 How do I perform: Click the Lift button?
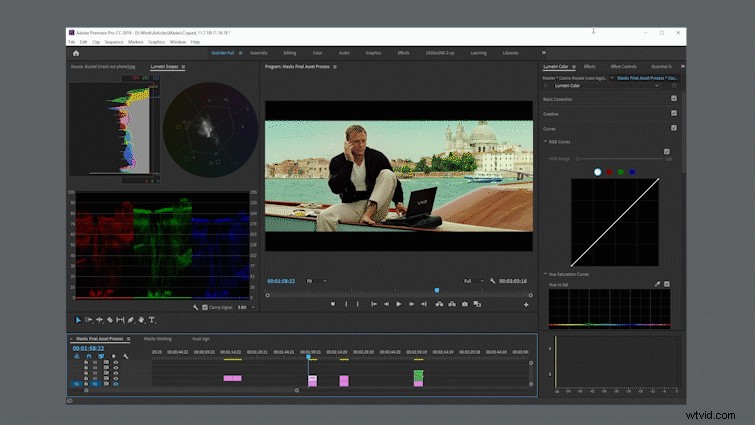439,304
